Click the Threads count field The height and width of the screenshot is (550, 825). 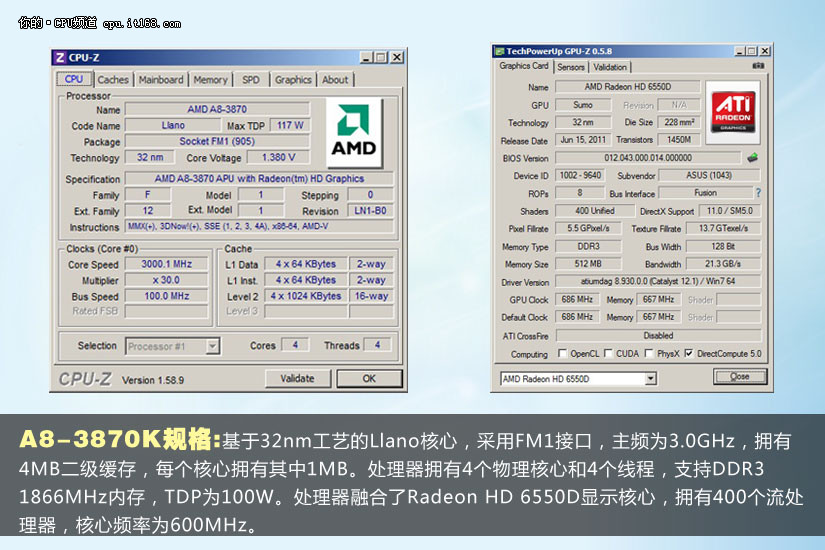coord(377,345)
